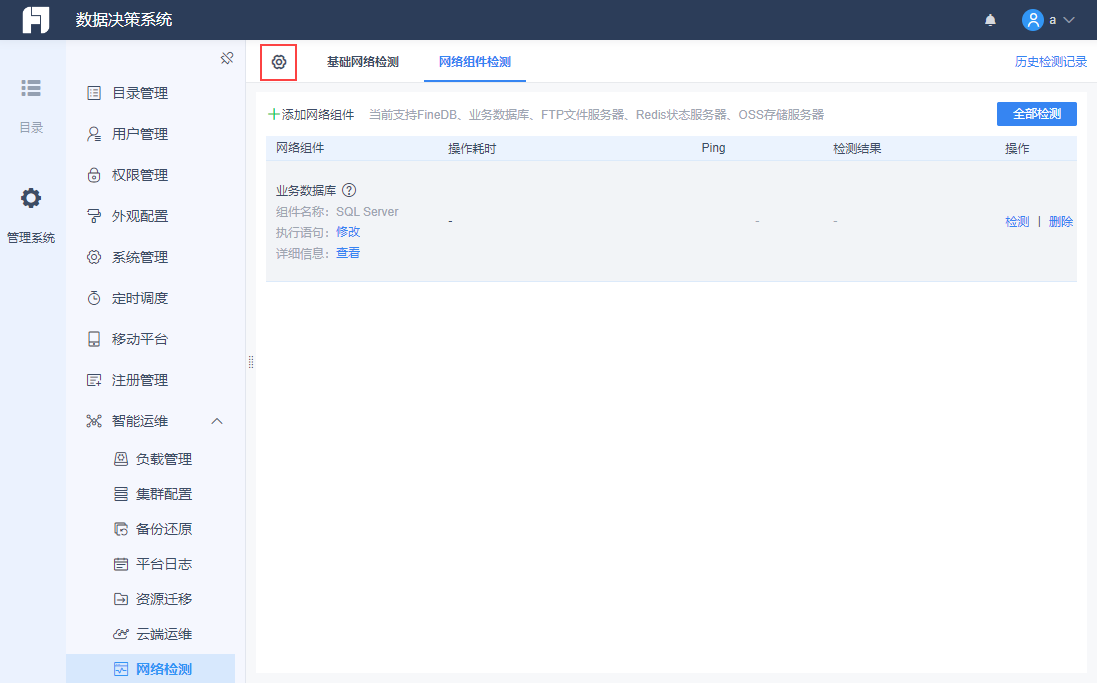Open network detection settings gear
Viewport: 1097px width, 683px height.
click(278, 62)
